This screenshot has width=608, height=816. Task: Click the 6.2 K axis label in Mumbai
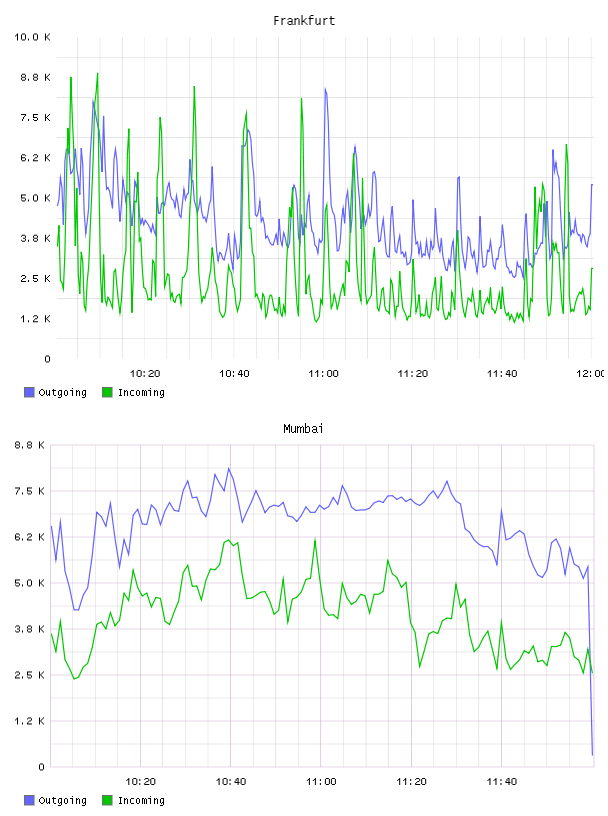[30, 537]
